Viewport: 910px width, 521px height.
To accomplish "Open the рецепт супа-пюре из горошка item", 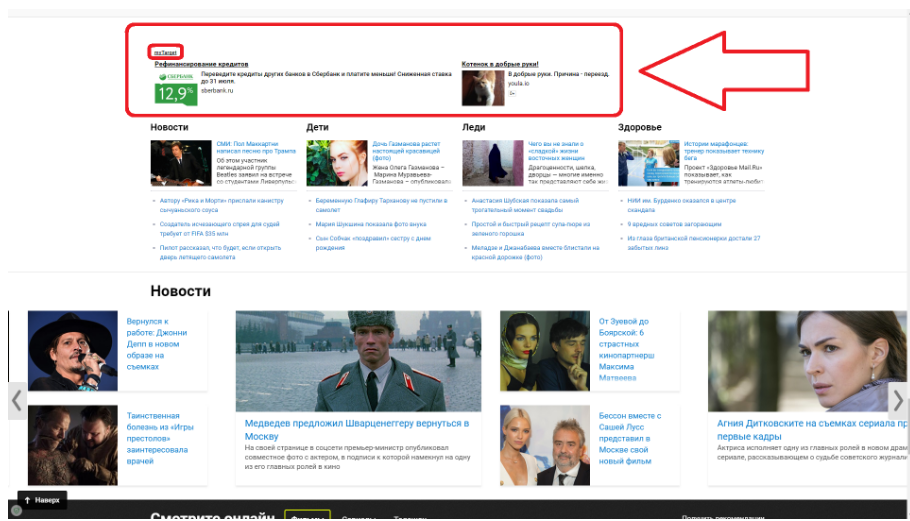I will point(531,229).
